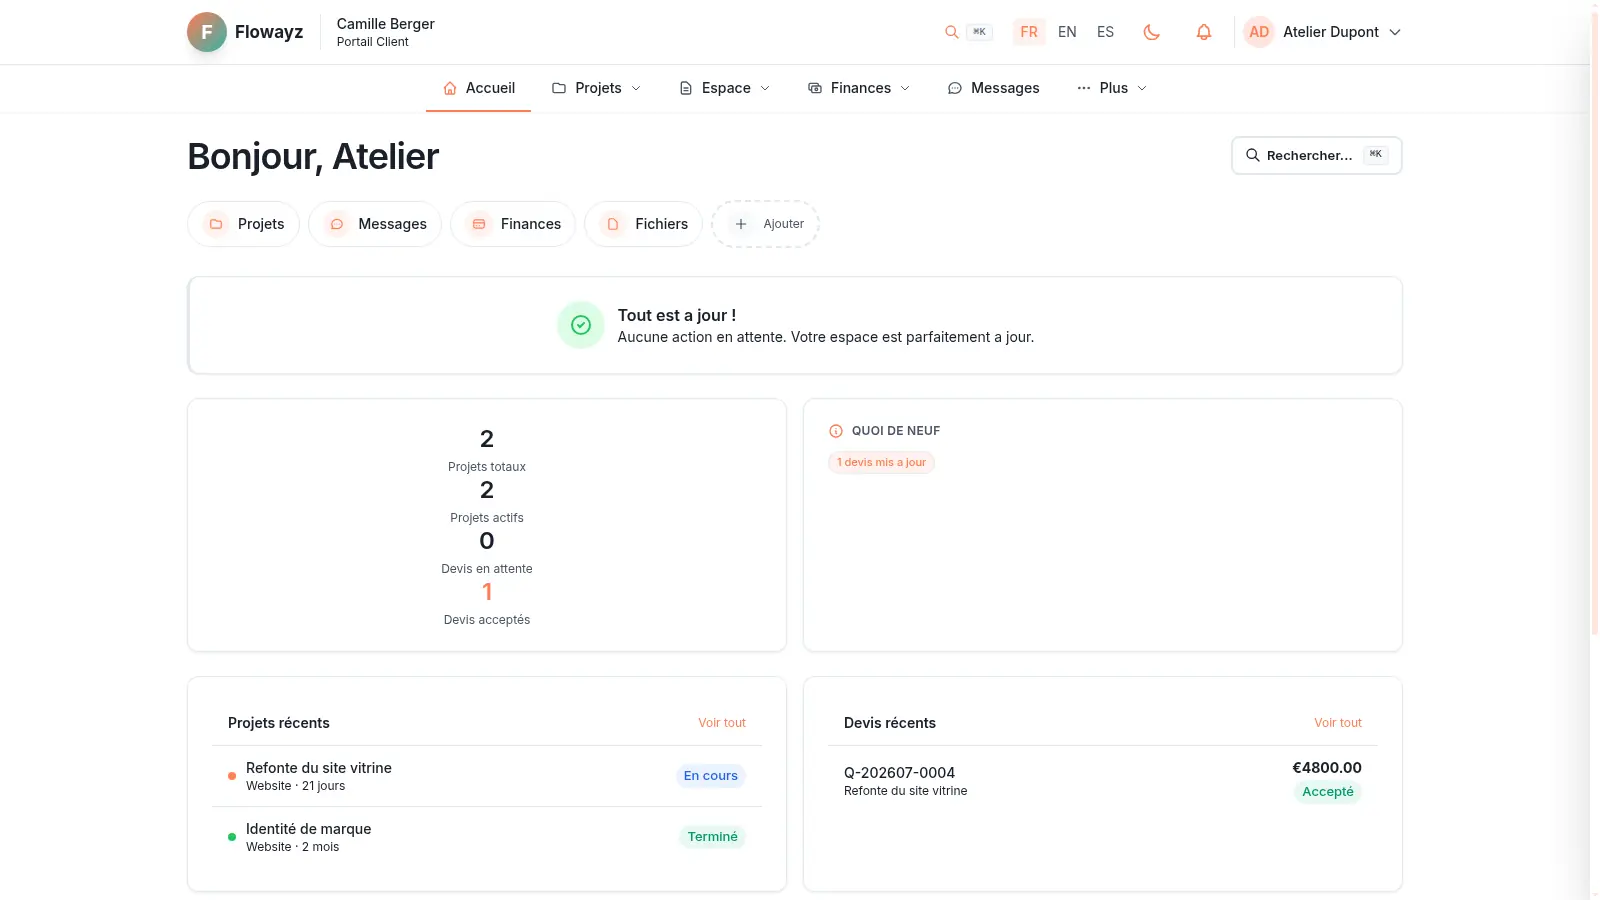Click the AD avatar icon

tap(1259, 32)
